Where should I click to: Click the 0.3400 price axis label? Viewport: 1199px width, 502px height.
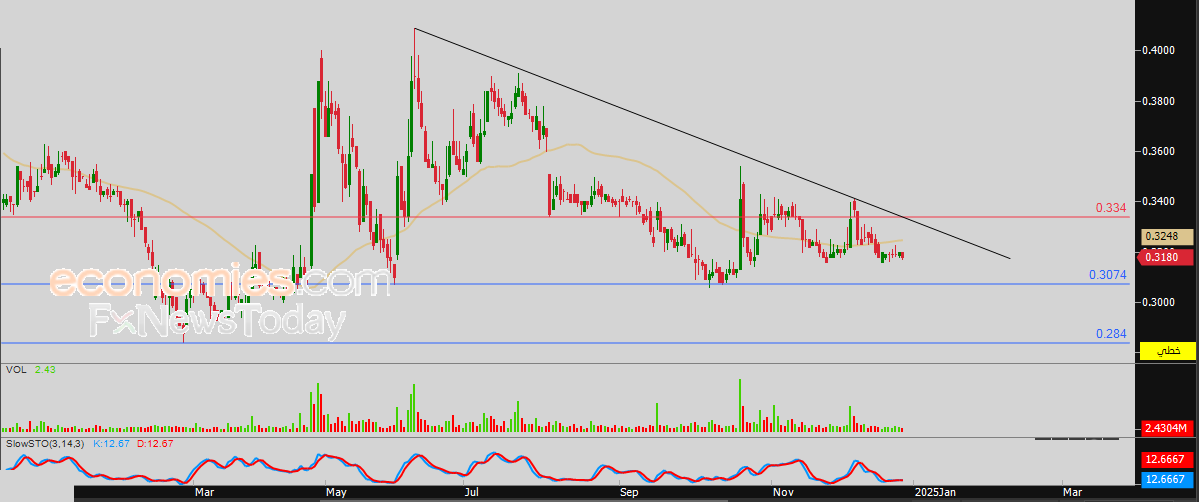coord(1159,201)
